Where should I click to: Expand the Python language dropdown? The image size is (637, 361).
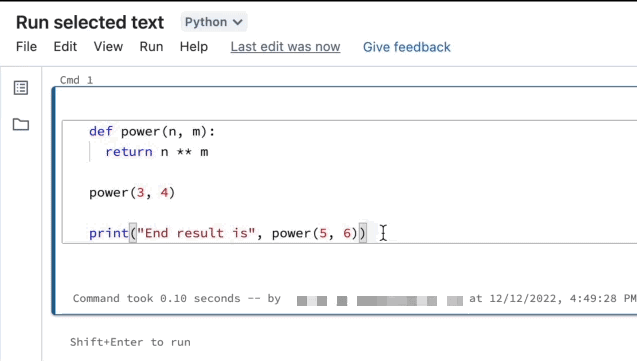click(x=214, y=22)
